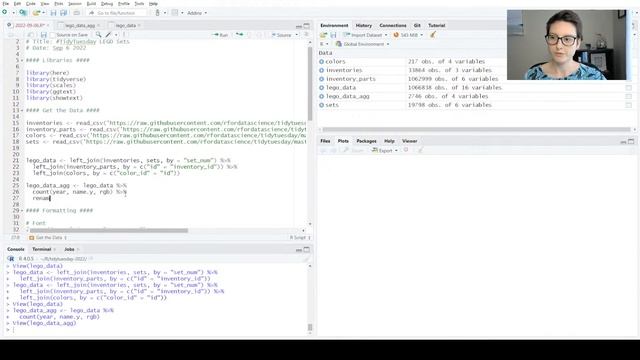Image resolution: width=640 pixels, height=360 pixels.
Task: Click the load workspace icon in Environment
Action: (323, 35)
